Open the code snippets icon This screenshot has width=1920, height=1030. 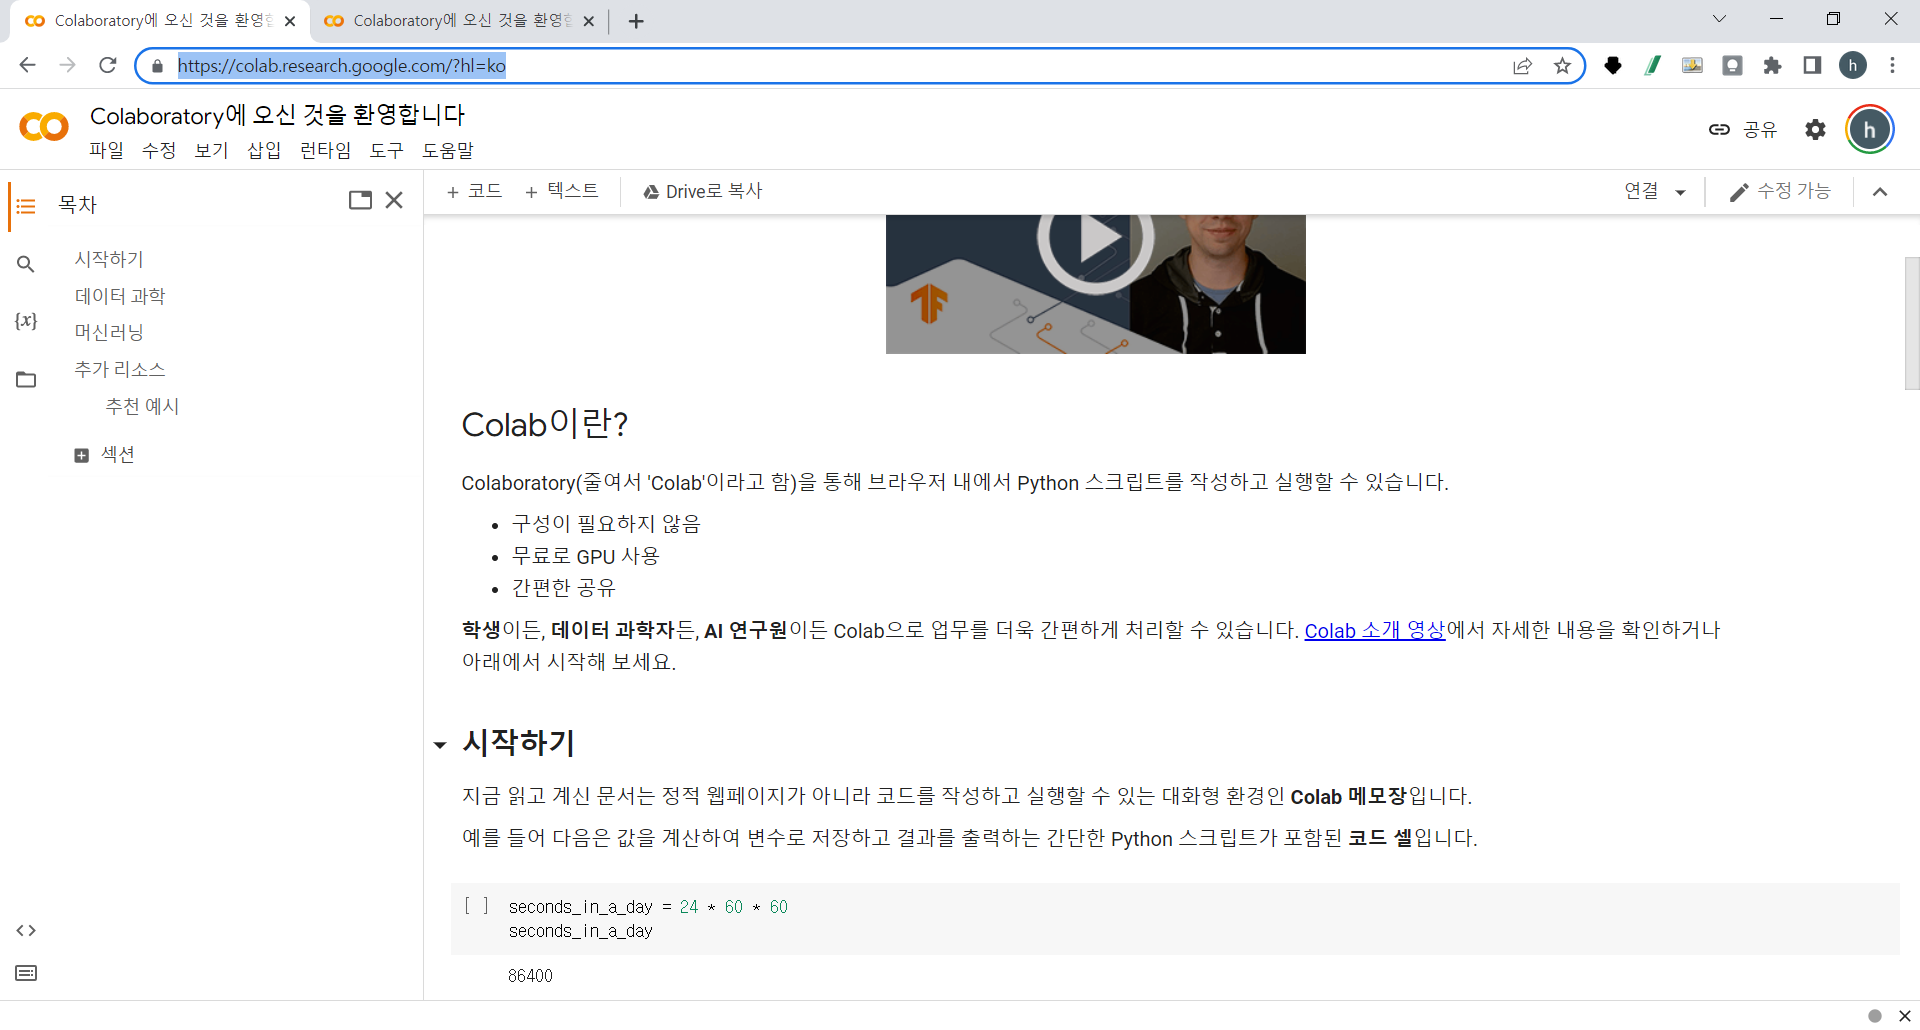[26, 931]
